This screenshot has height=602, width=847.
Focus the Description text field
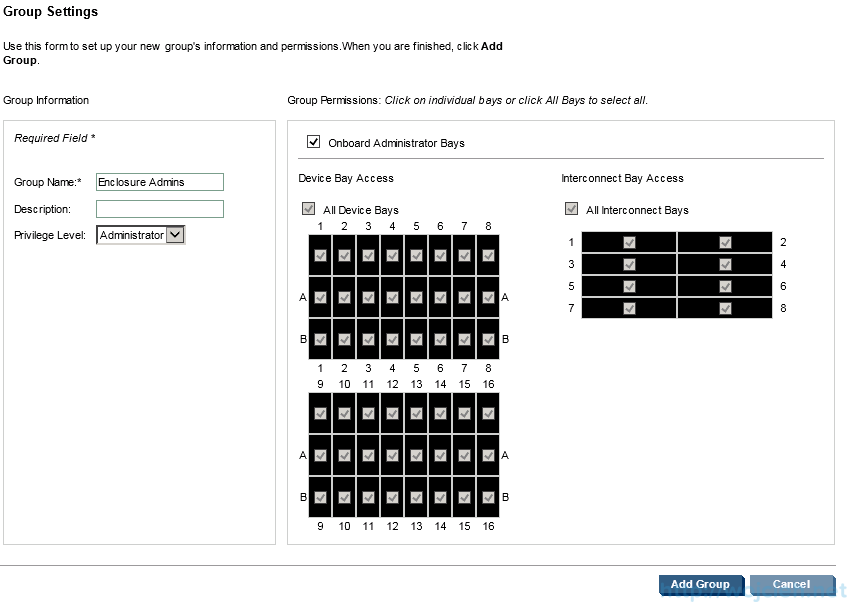(x=160, y=209)
